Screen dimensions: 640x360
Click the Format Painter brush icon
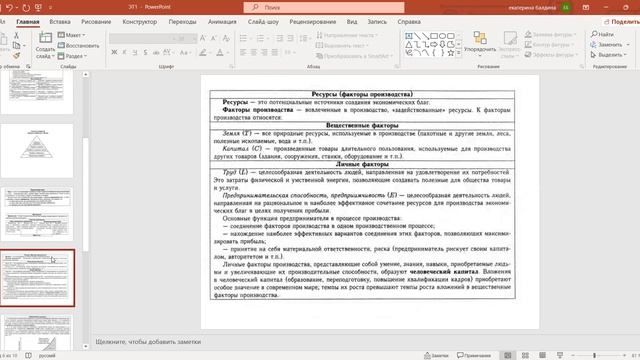coord(16,55)
